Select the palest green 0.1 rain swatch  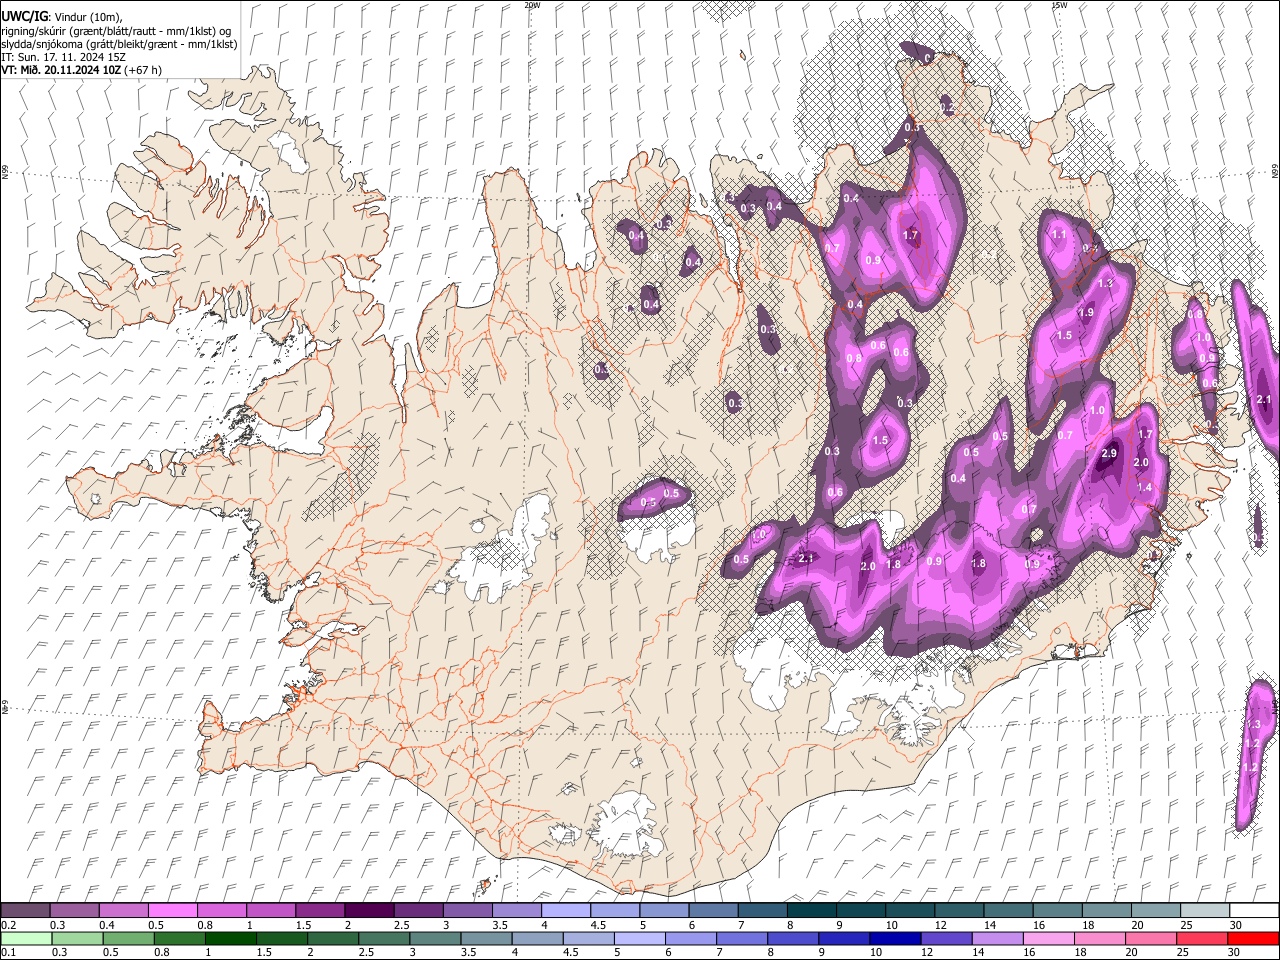(26, 938)
